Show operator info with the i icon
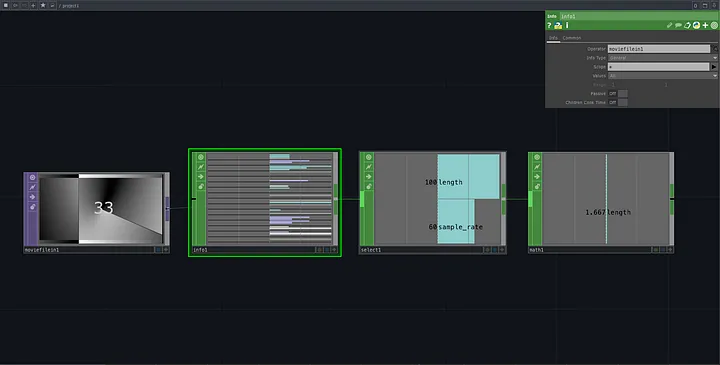This screenshot has width=720, height=365. (x=567, y=25)
